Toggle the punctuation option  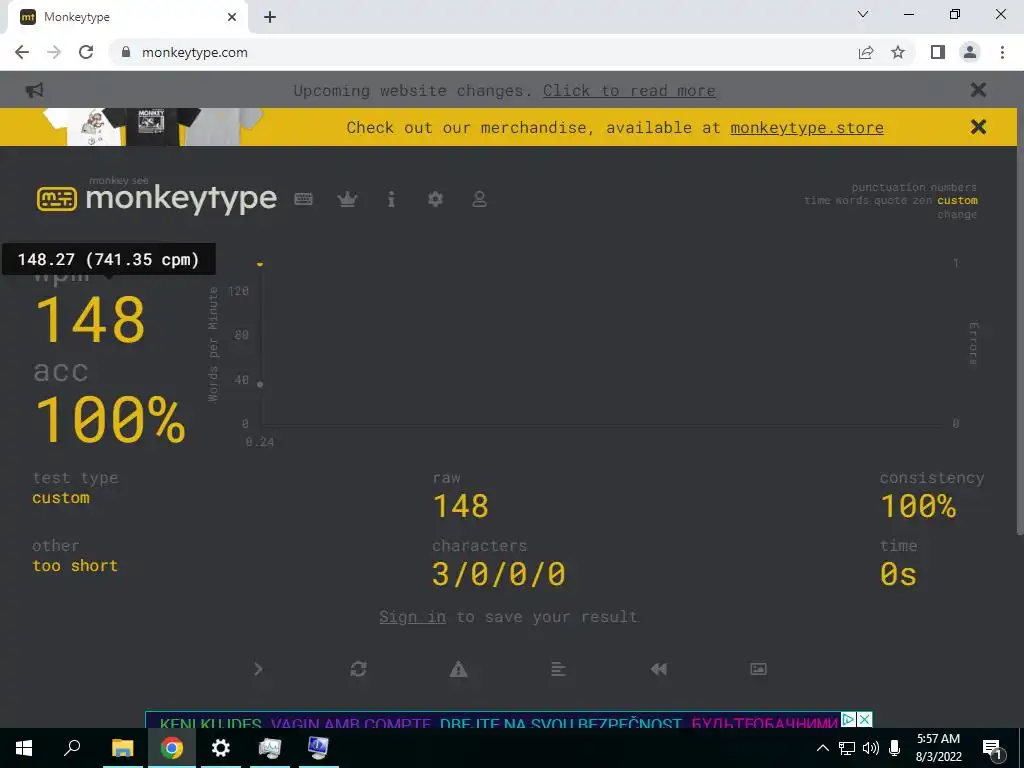[889, 187]
